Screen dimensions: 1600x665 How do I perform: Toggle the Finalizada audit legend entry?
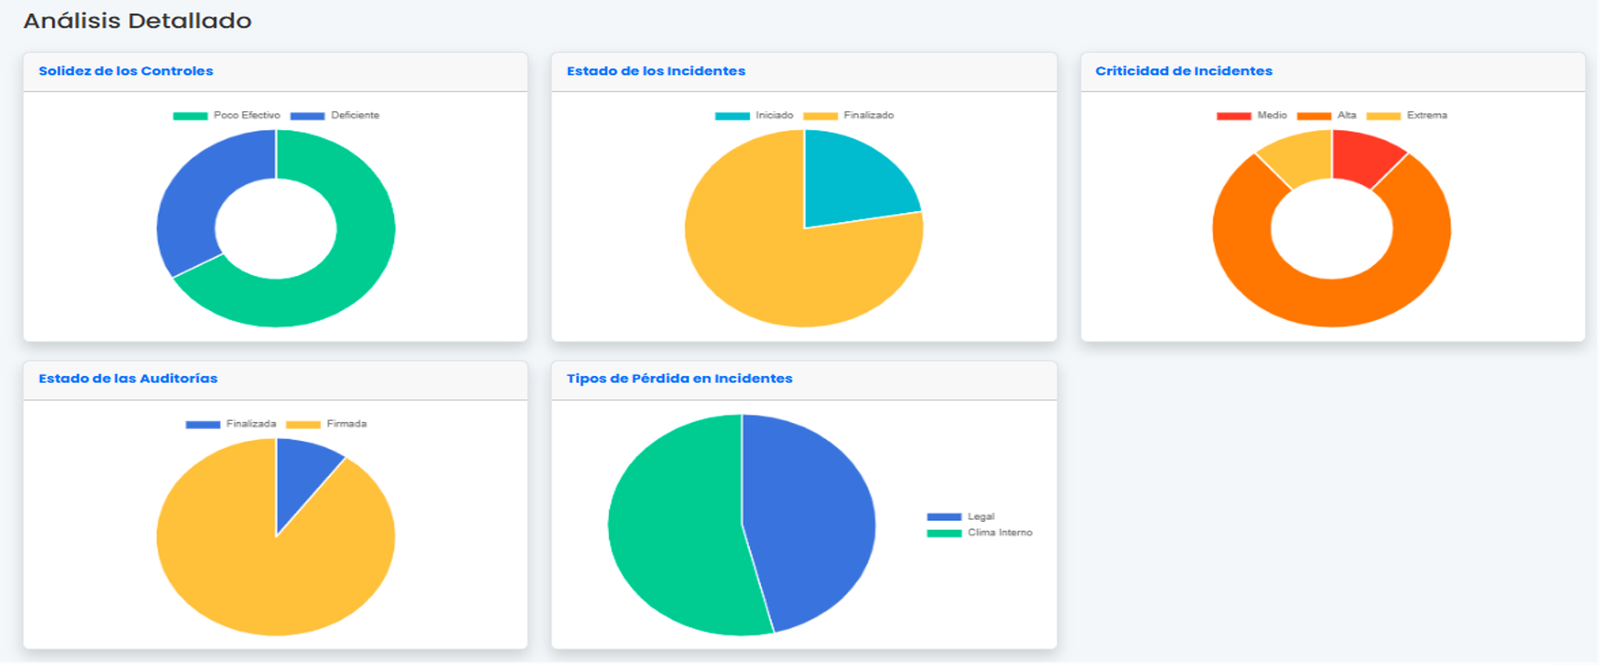[231, 424]
